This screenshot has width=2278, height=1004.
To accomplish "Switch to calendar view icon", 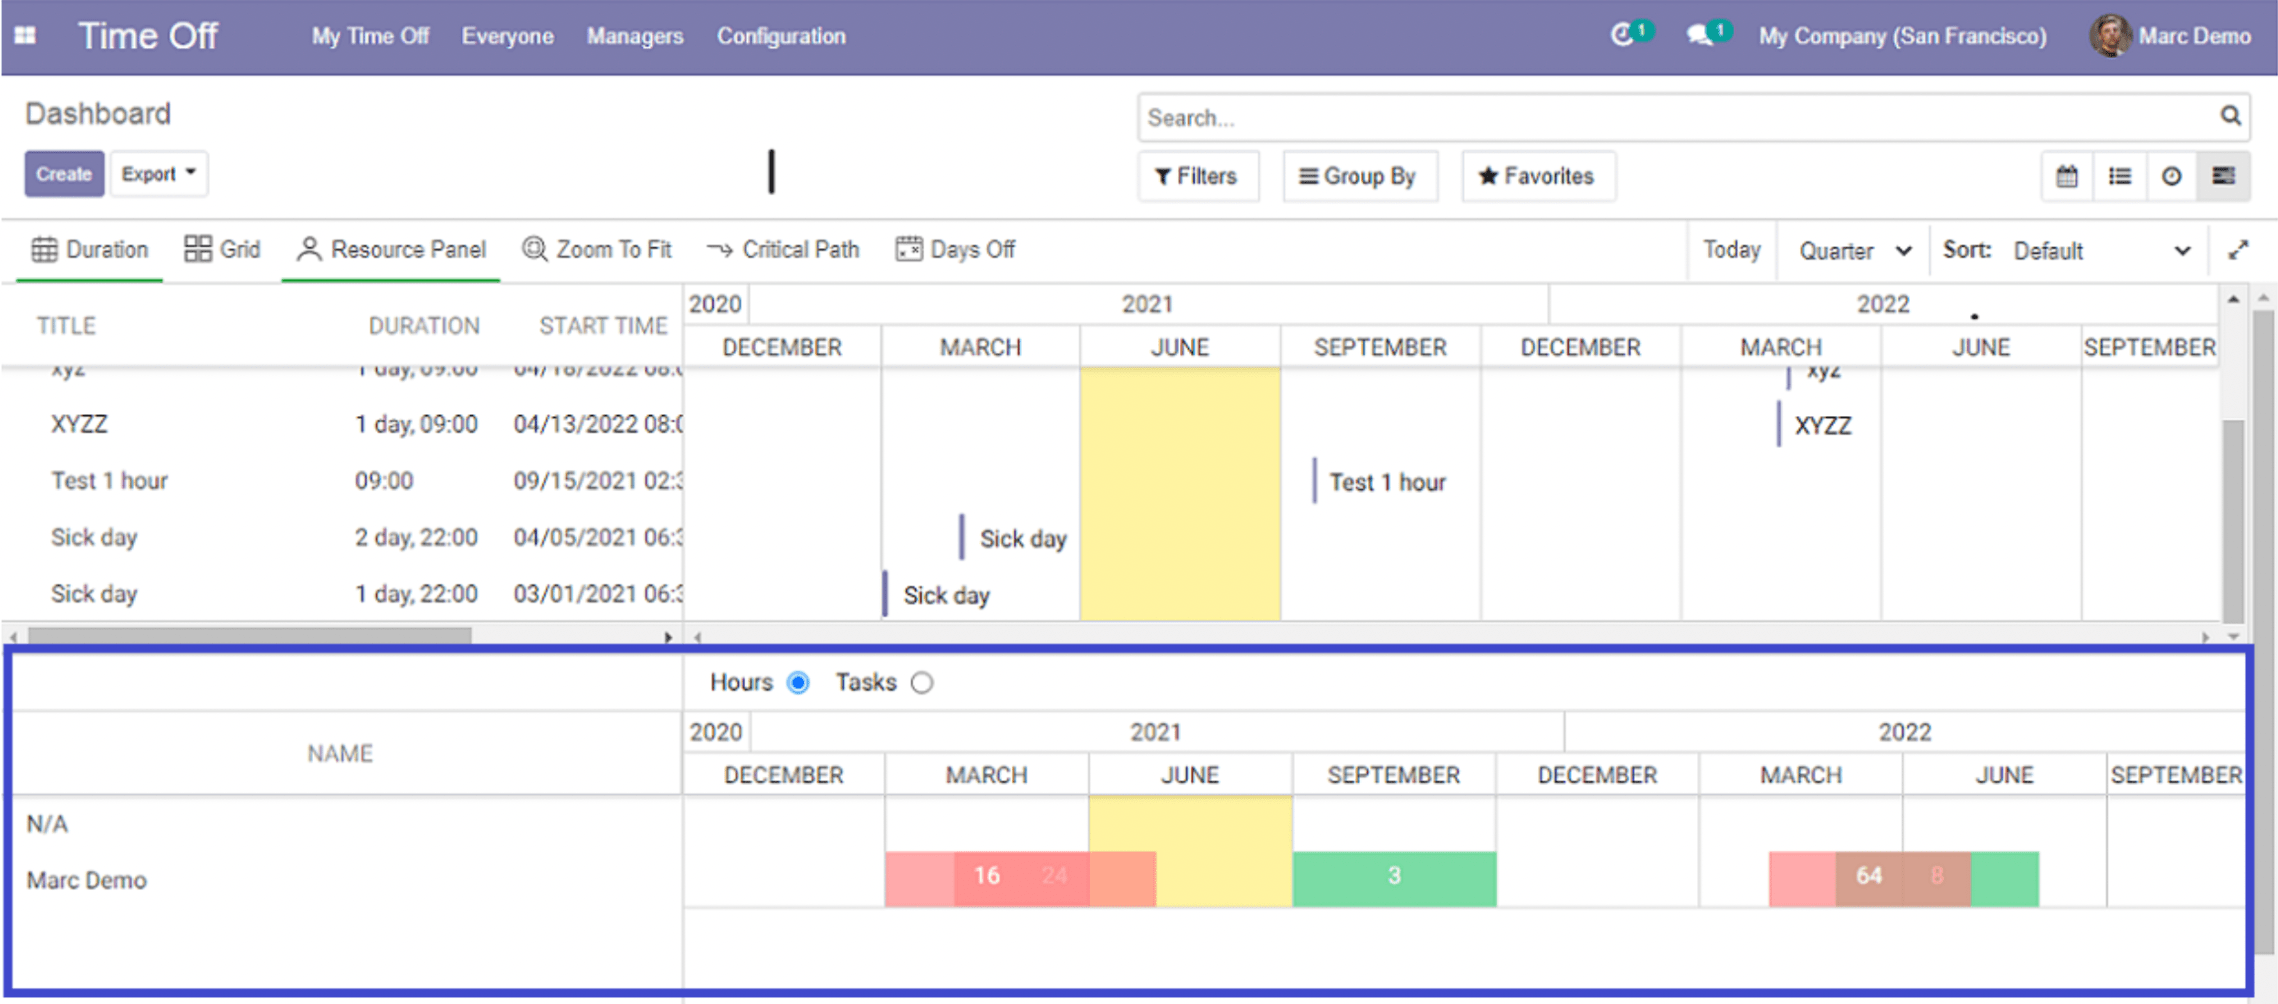I will 2067,177.
